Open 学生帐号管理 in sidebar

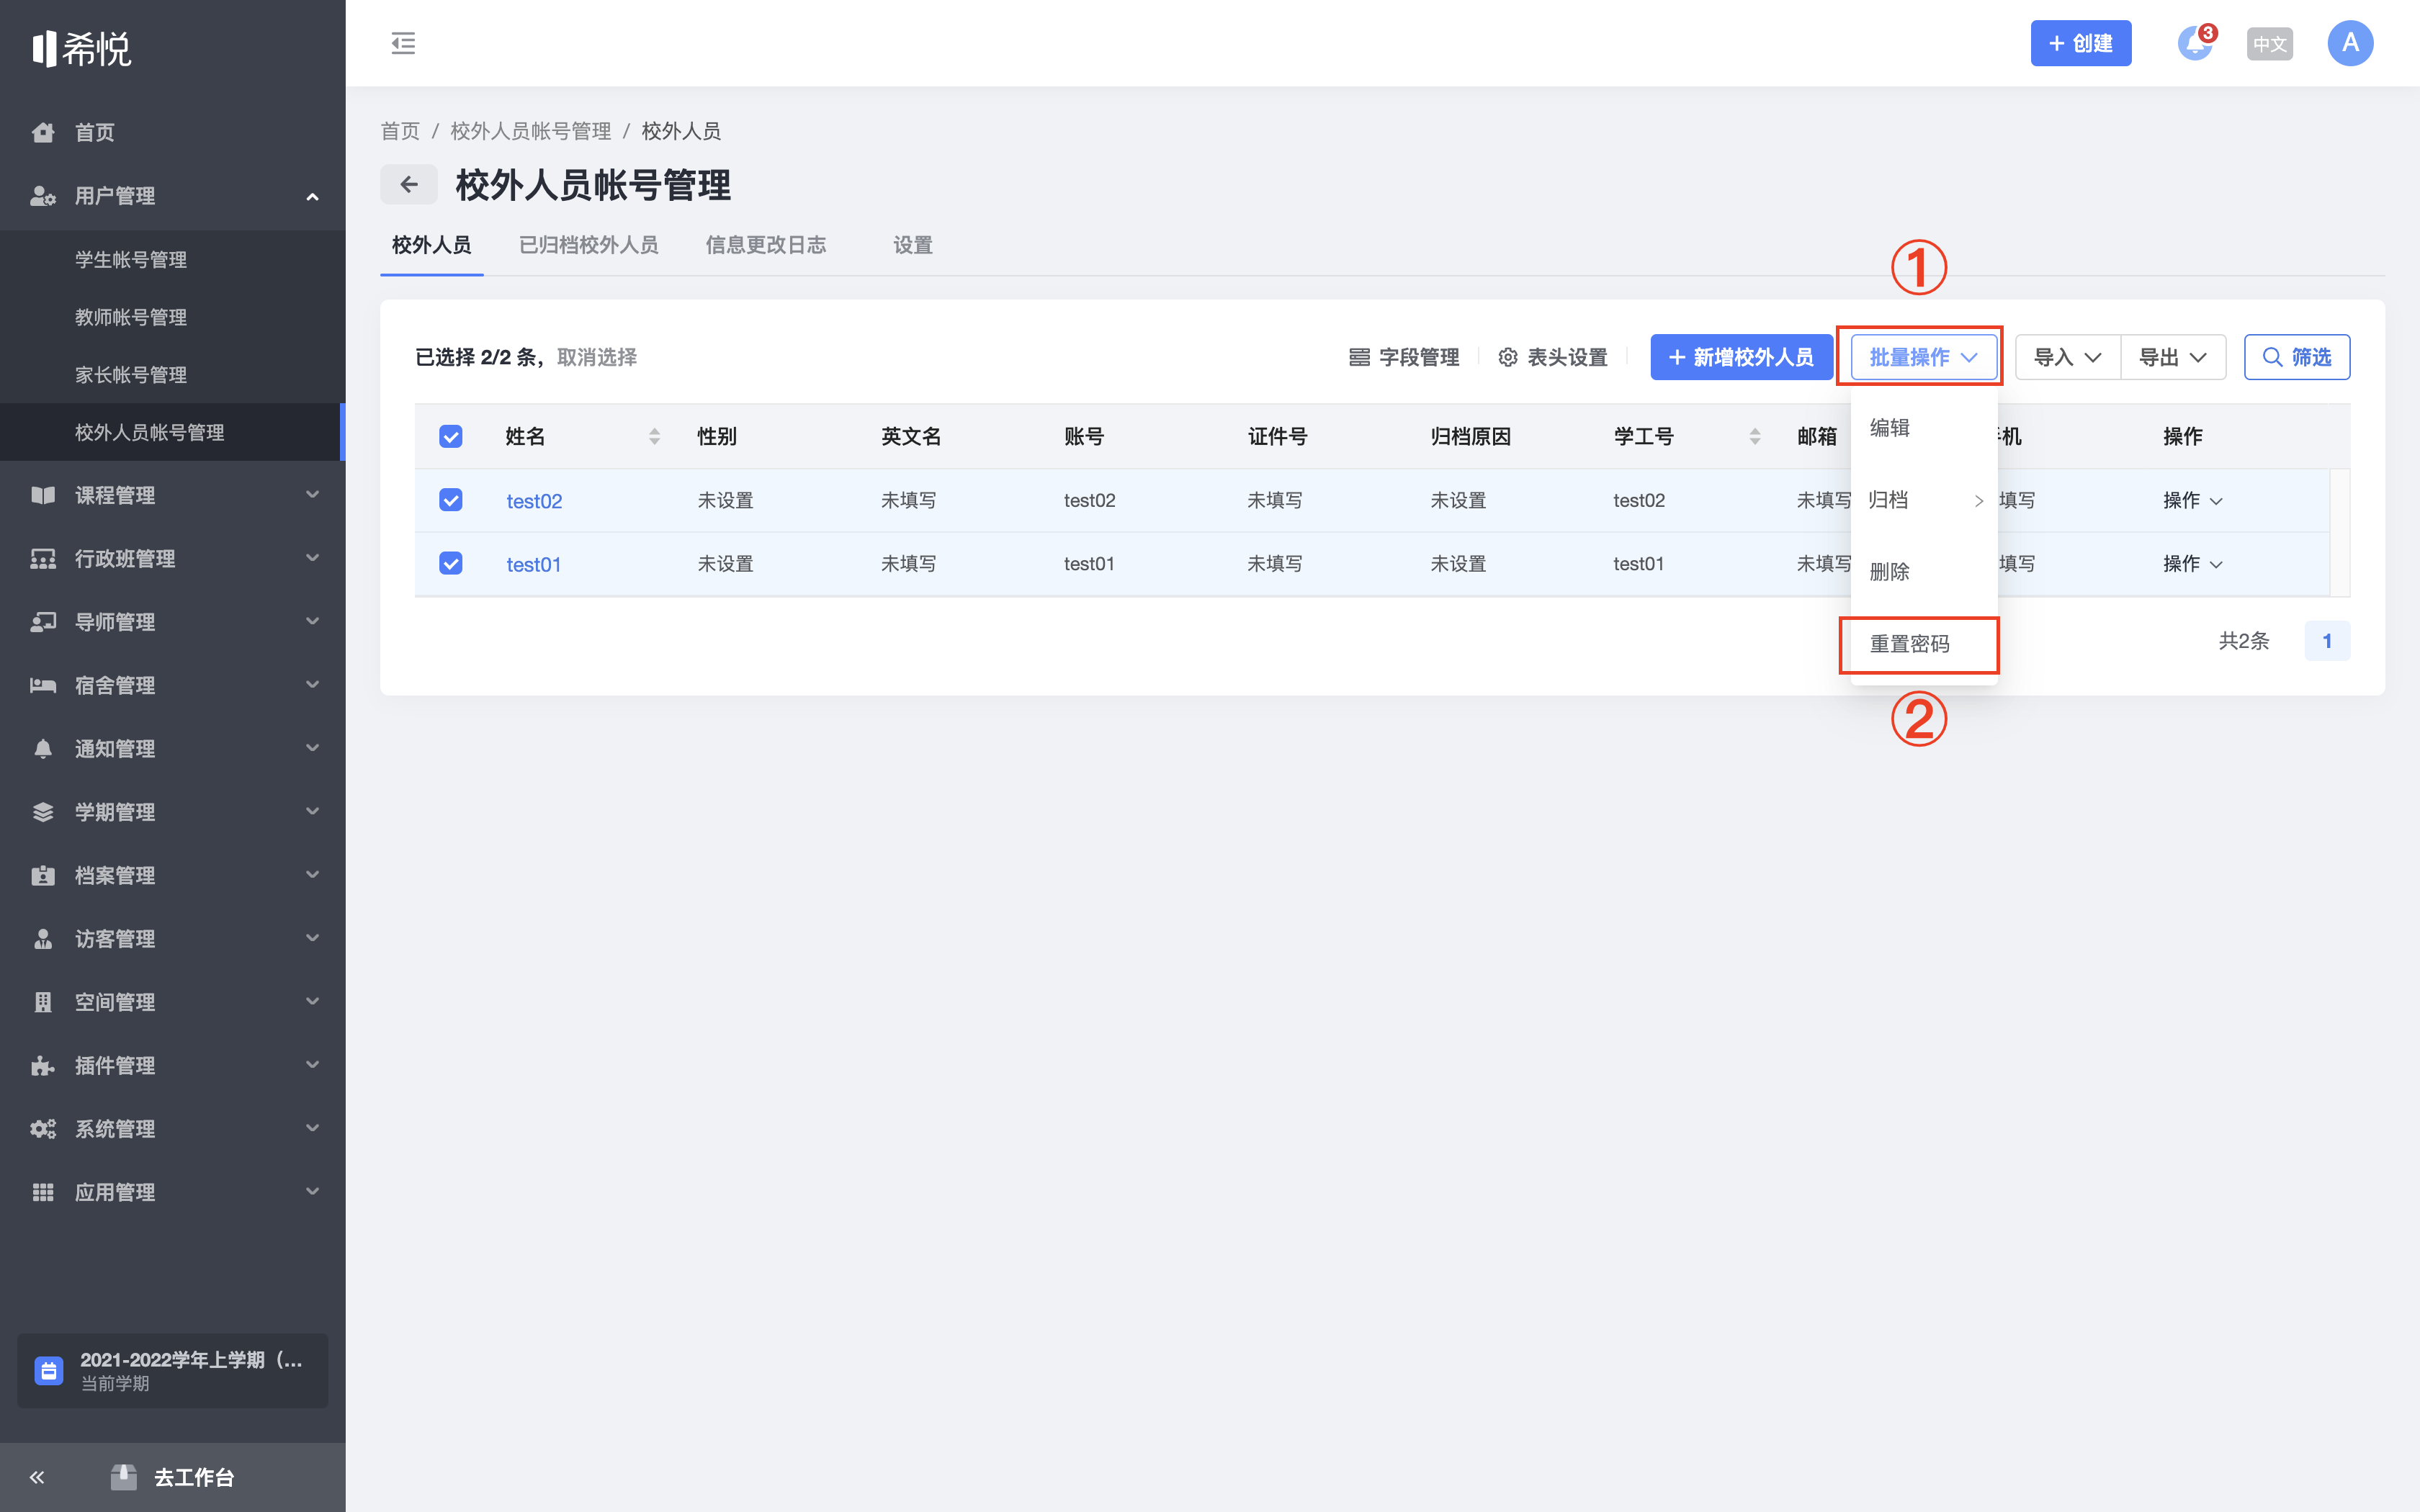tap(131, 260)
